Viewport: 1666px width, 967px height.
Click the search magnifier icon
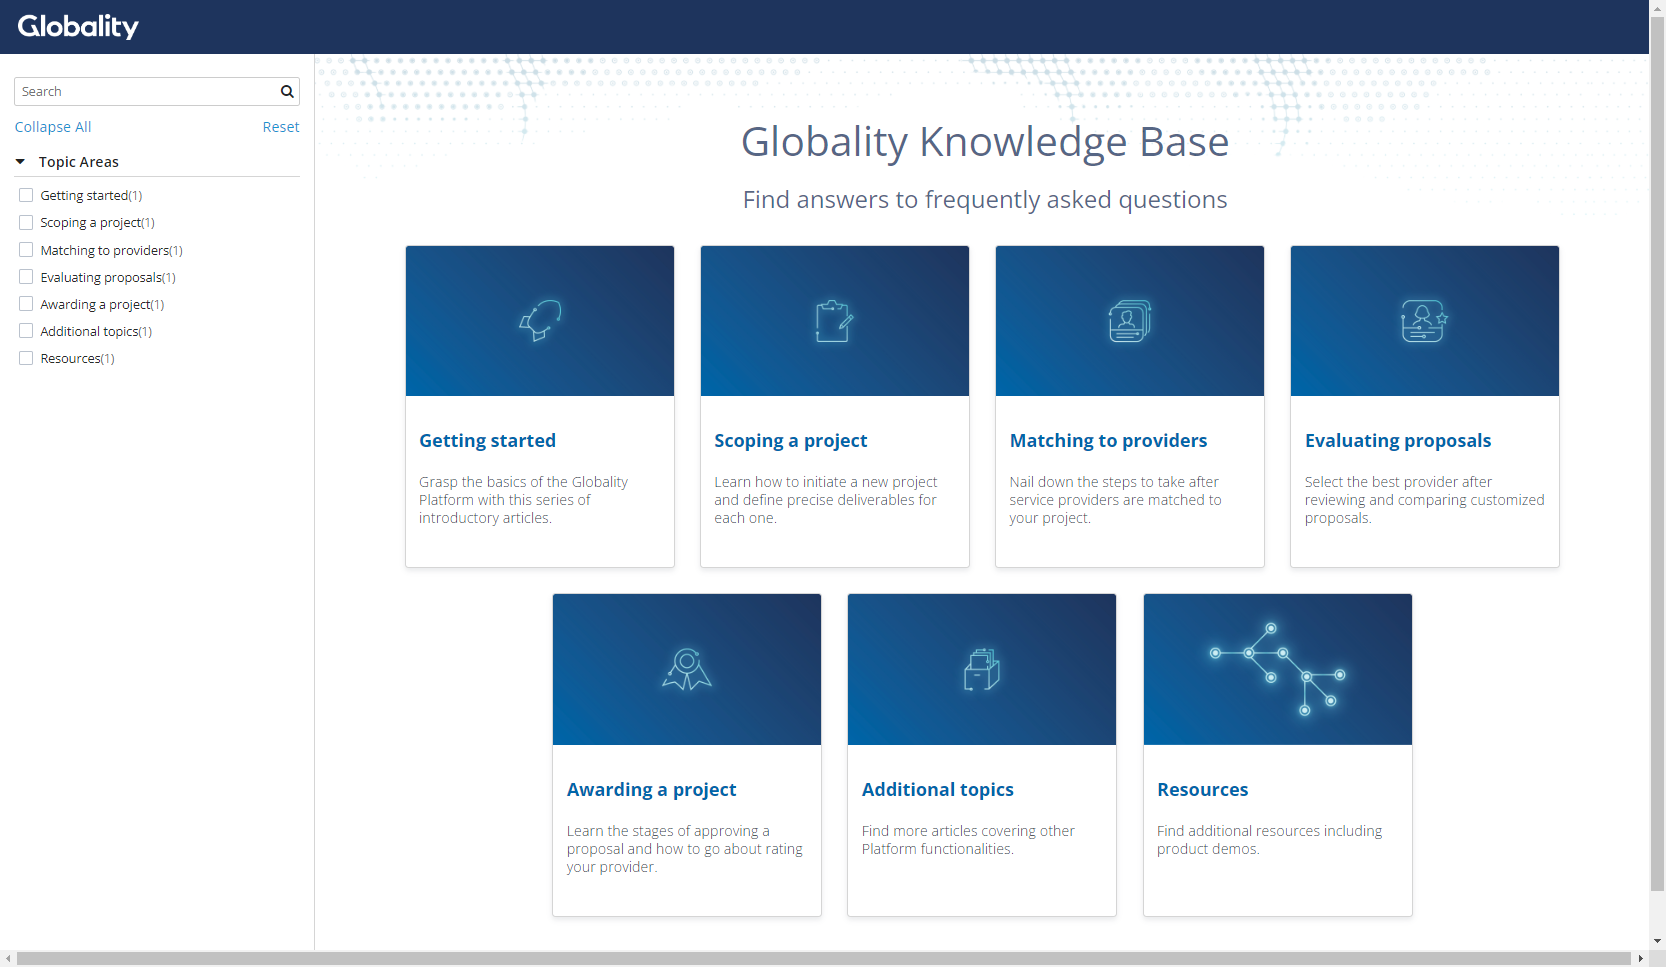pyautogui.click(x=287, y=91)
